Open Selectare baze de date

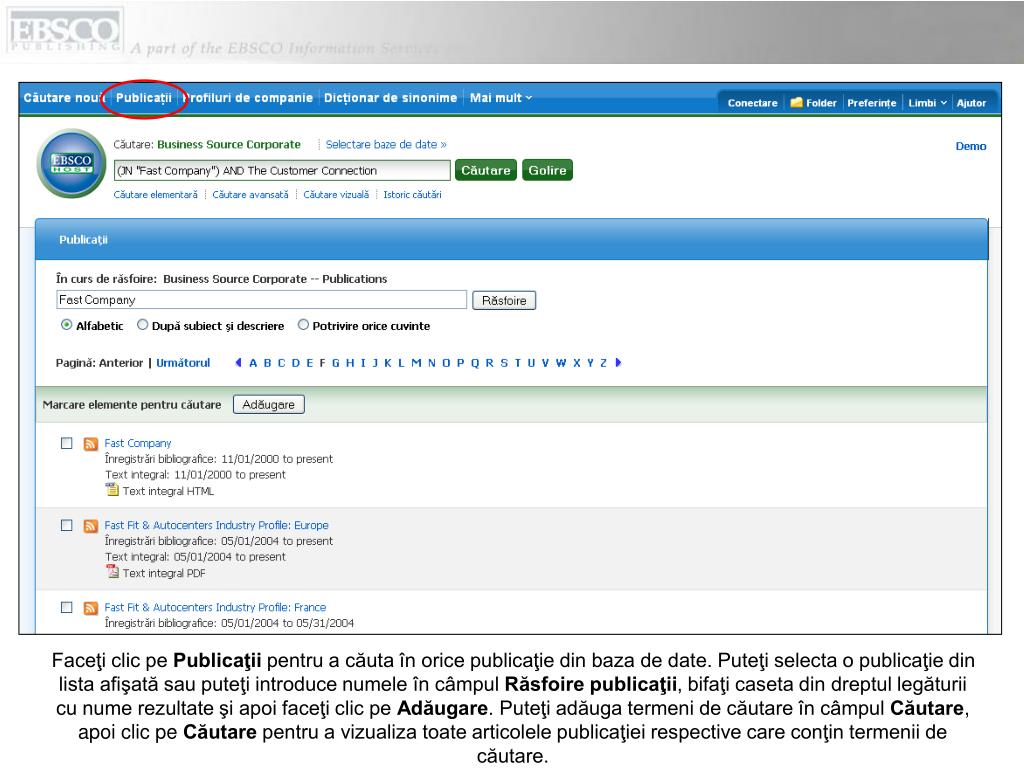click(386, 144)
